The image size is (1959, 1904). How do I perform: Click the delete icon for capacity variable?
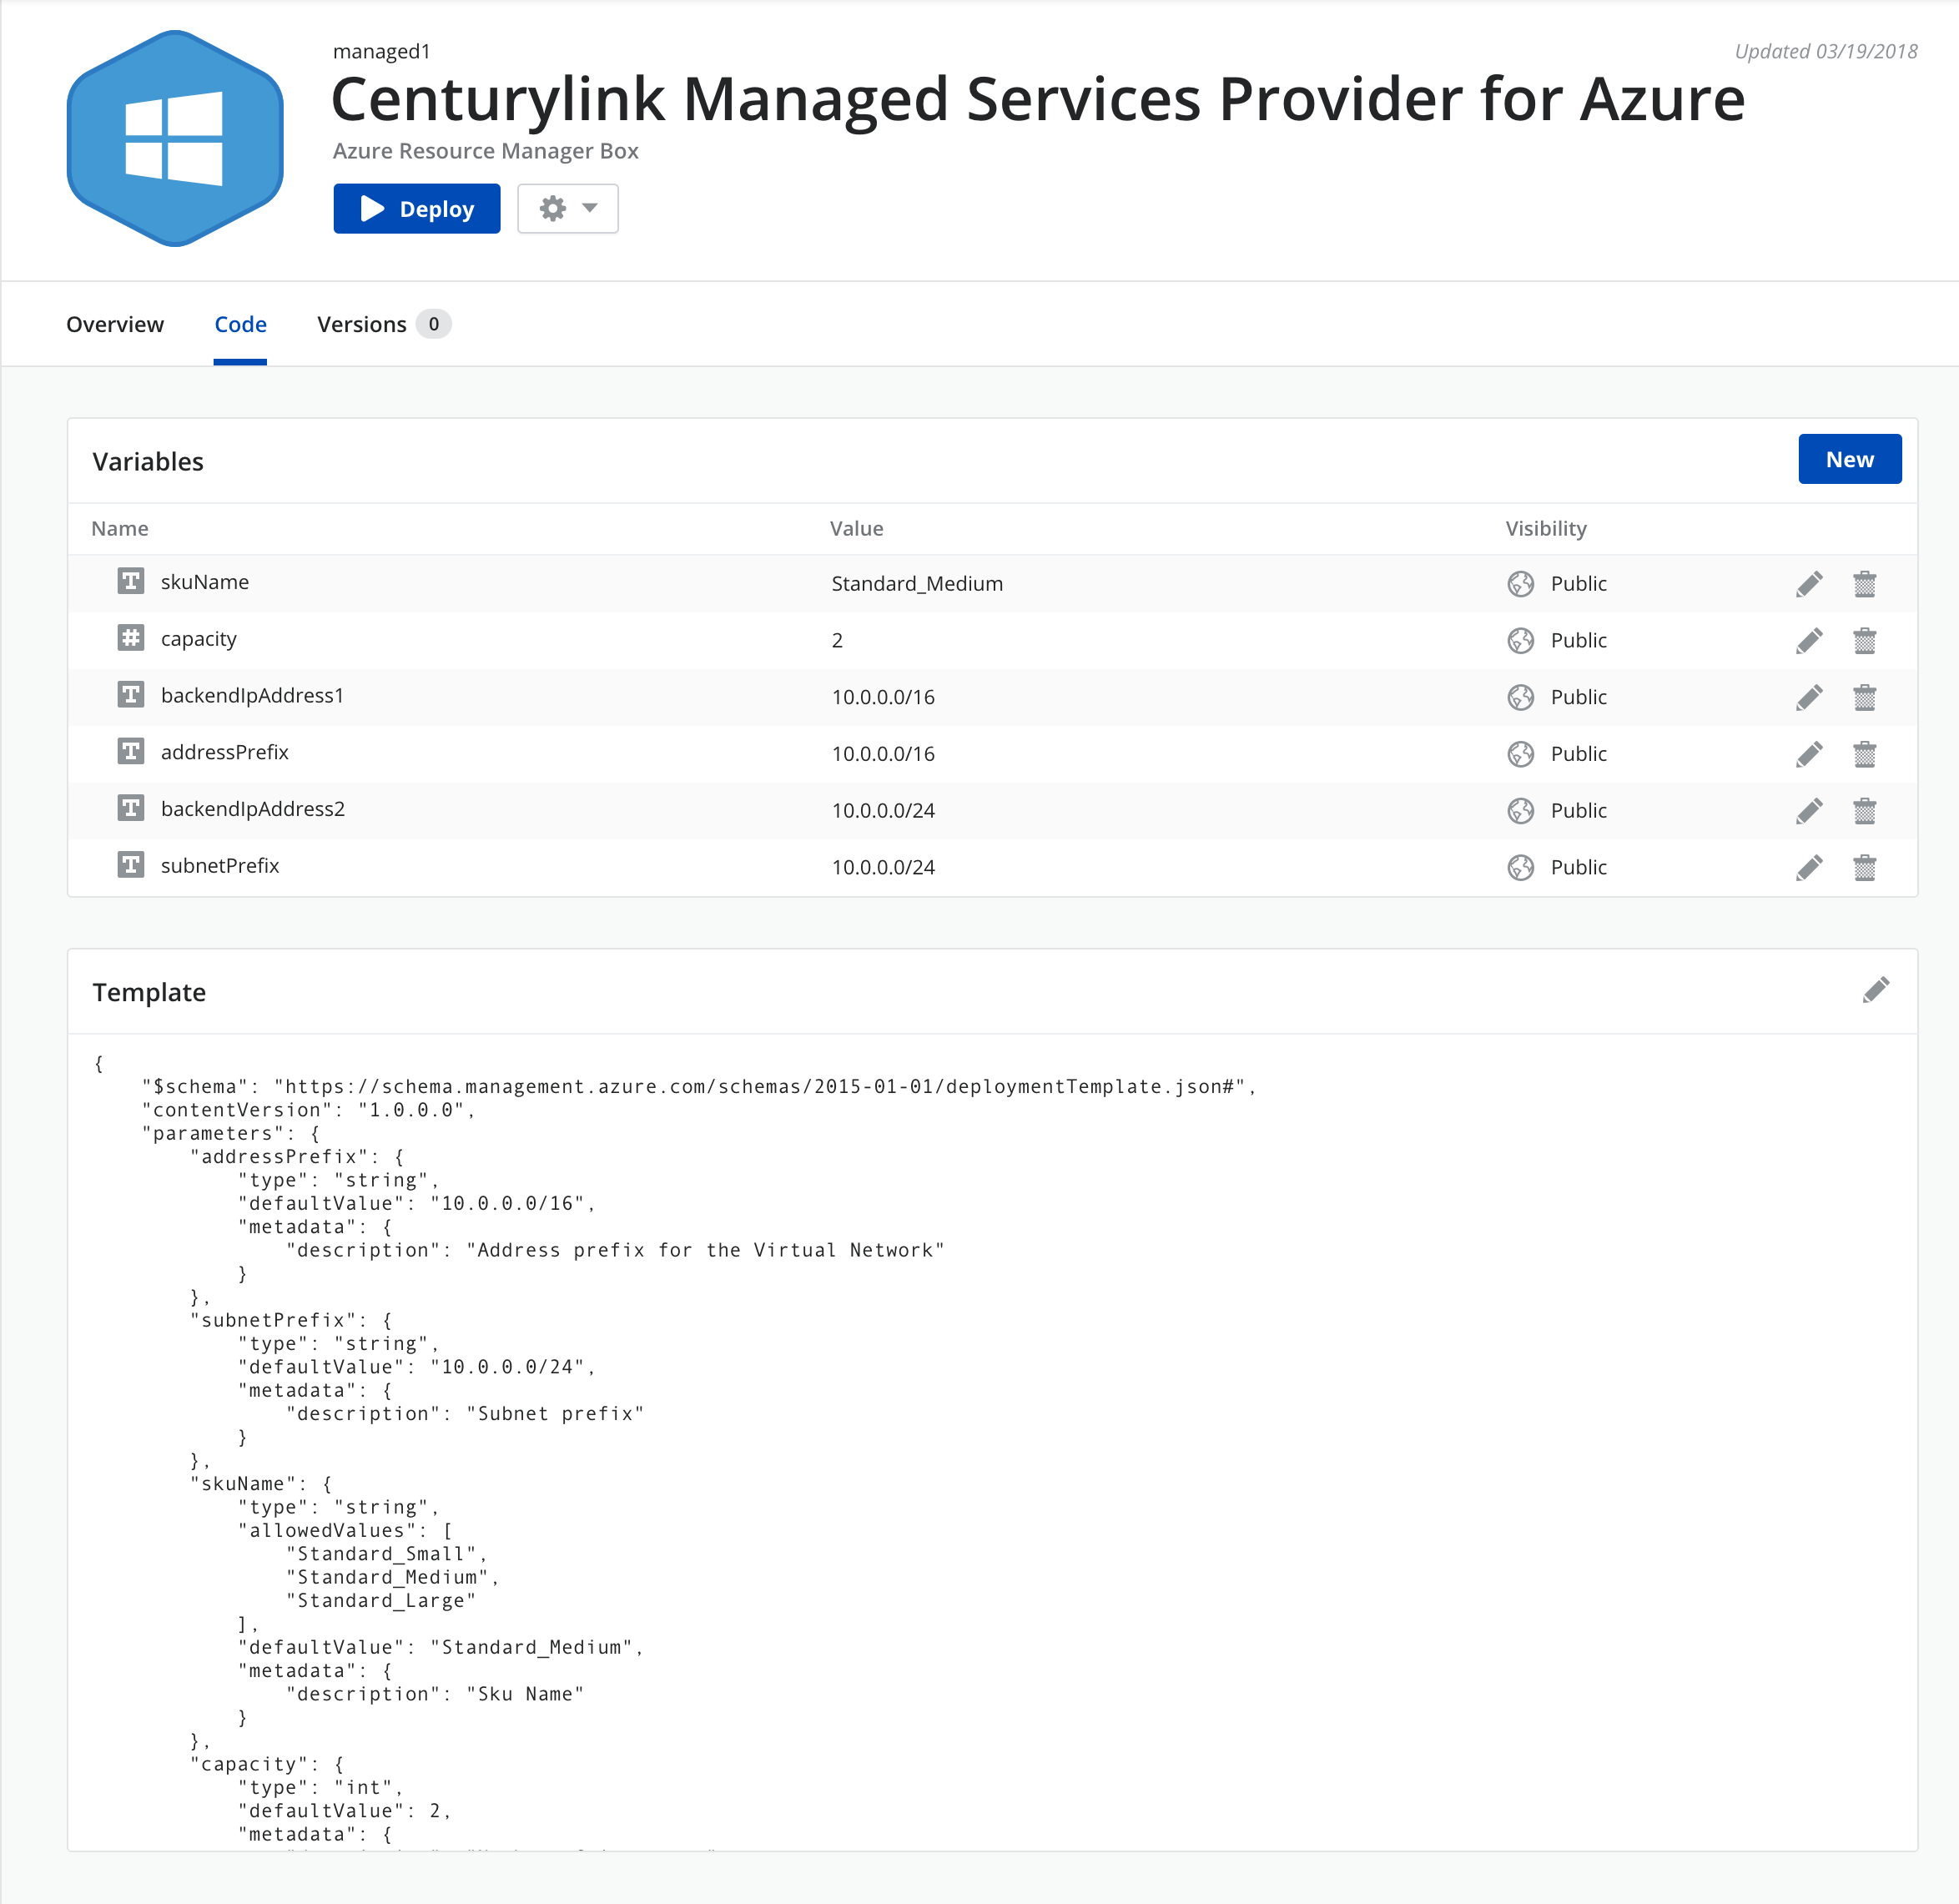(1863, 638)
